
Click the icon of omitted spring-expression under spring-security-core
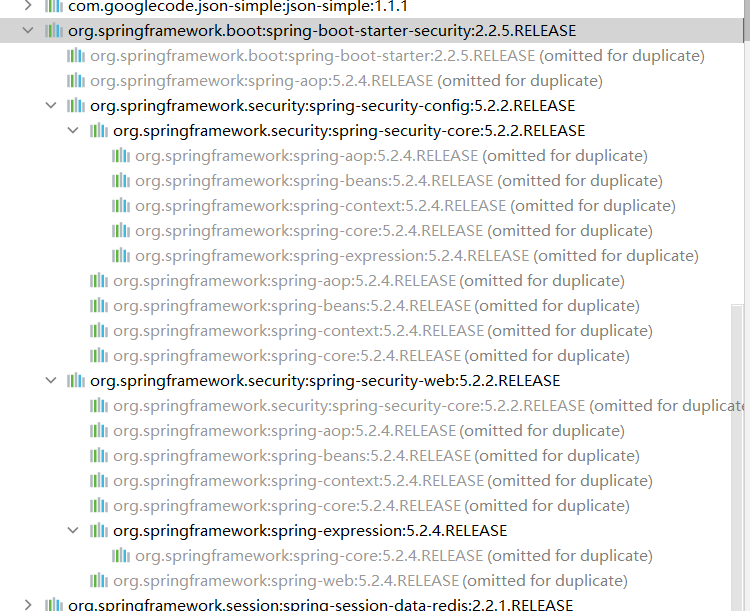[x=121, y=255]
